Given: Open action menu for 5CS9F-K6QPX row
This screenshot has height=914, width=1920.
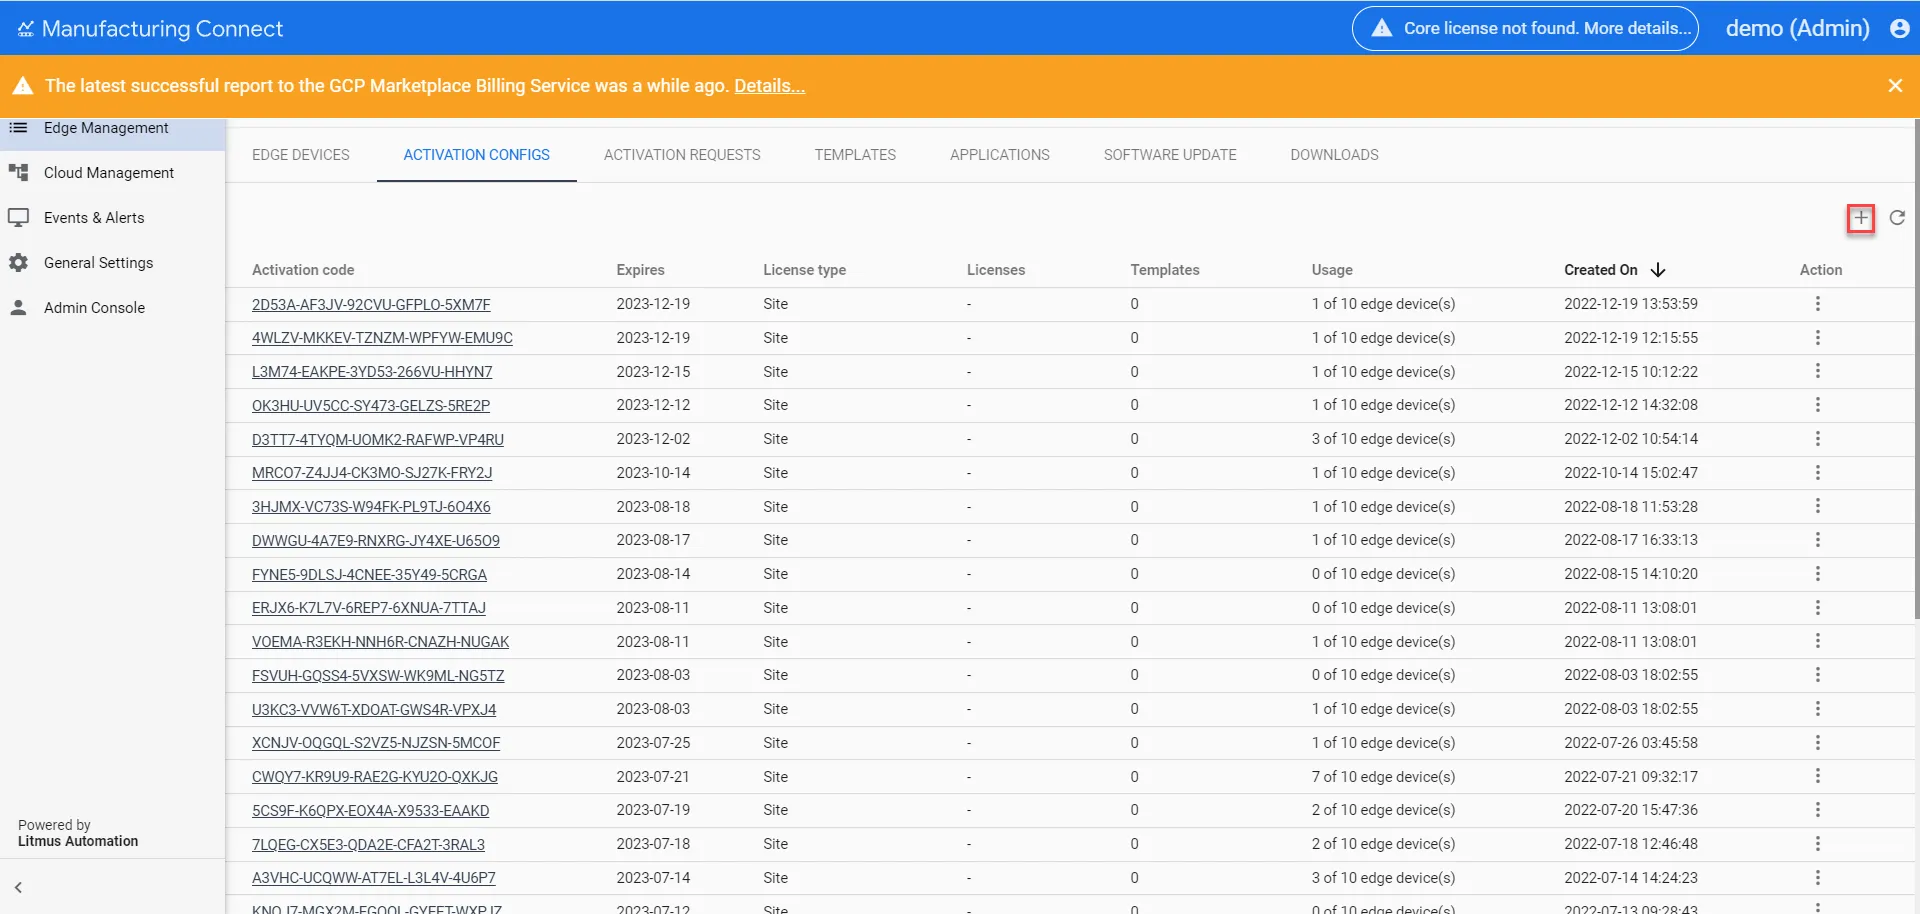Looking at the screenshot, I should click(x=1817, y=810).
